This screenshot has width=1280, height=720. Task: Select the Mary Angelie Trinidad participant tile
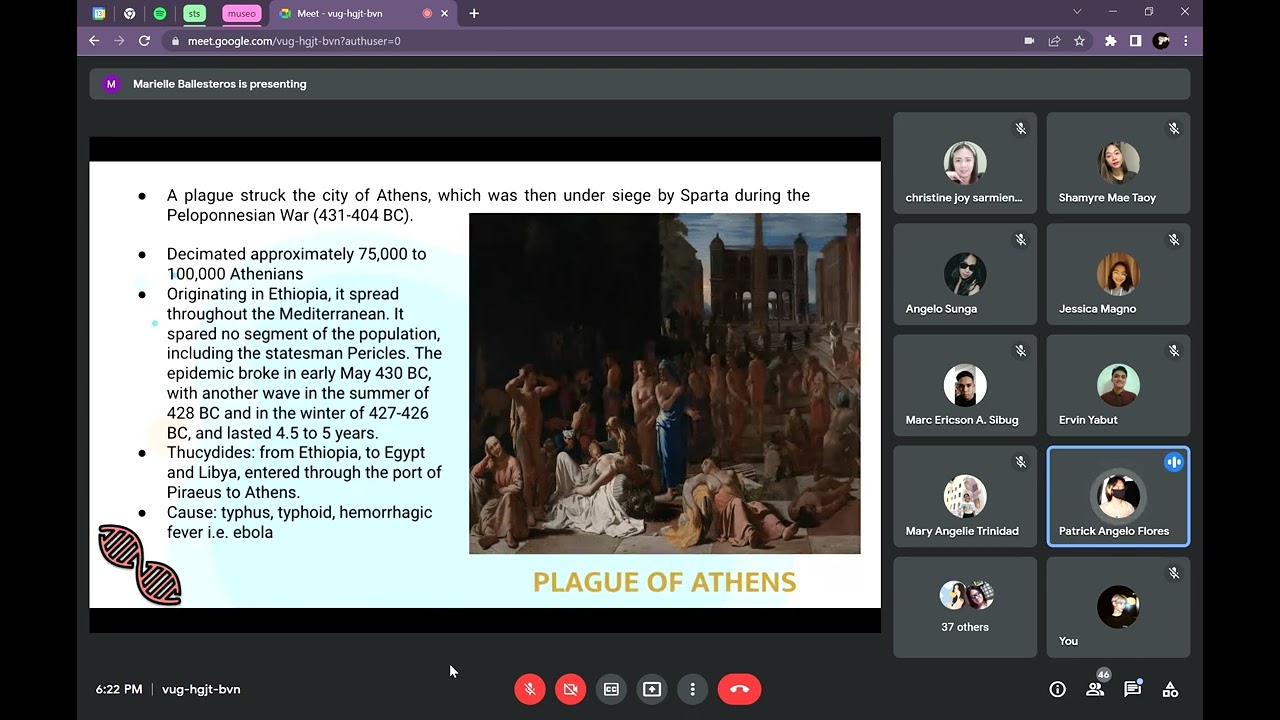click(x=965, y=496)
